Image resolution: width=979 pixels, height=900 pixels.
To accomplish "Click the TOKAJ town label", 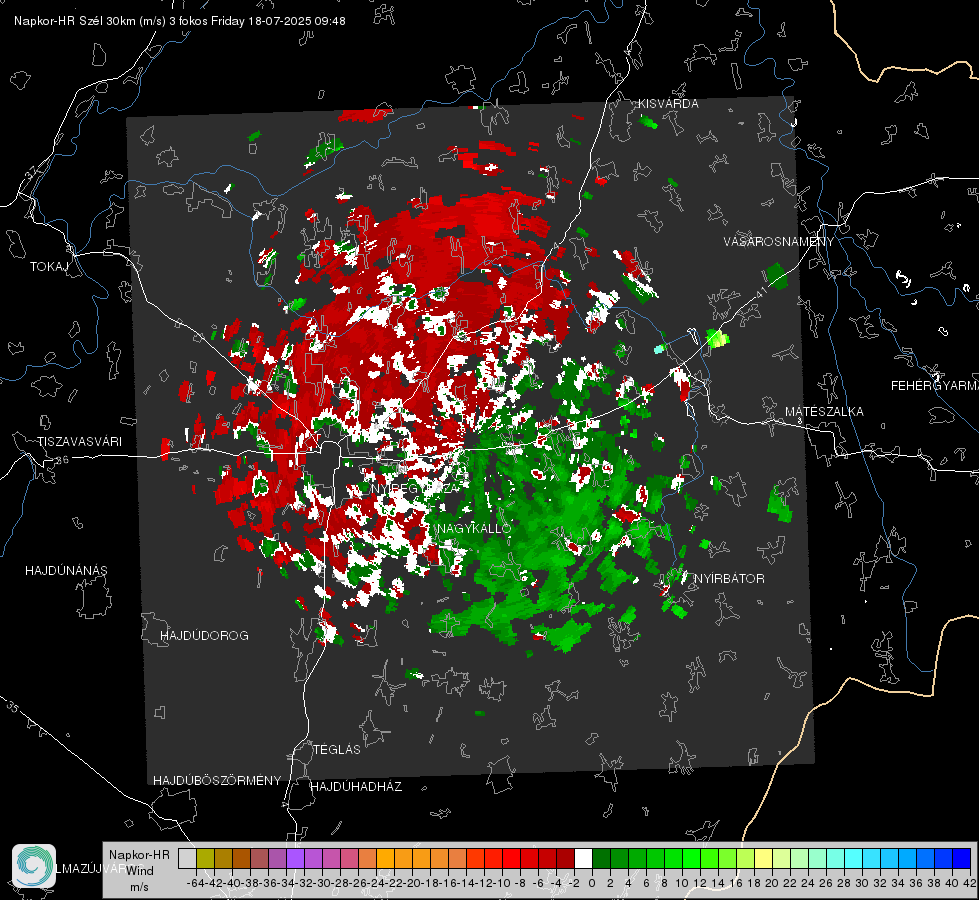I will click(x=49, y=267).
